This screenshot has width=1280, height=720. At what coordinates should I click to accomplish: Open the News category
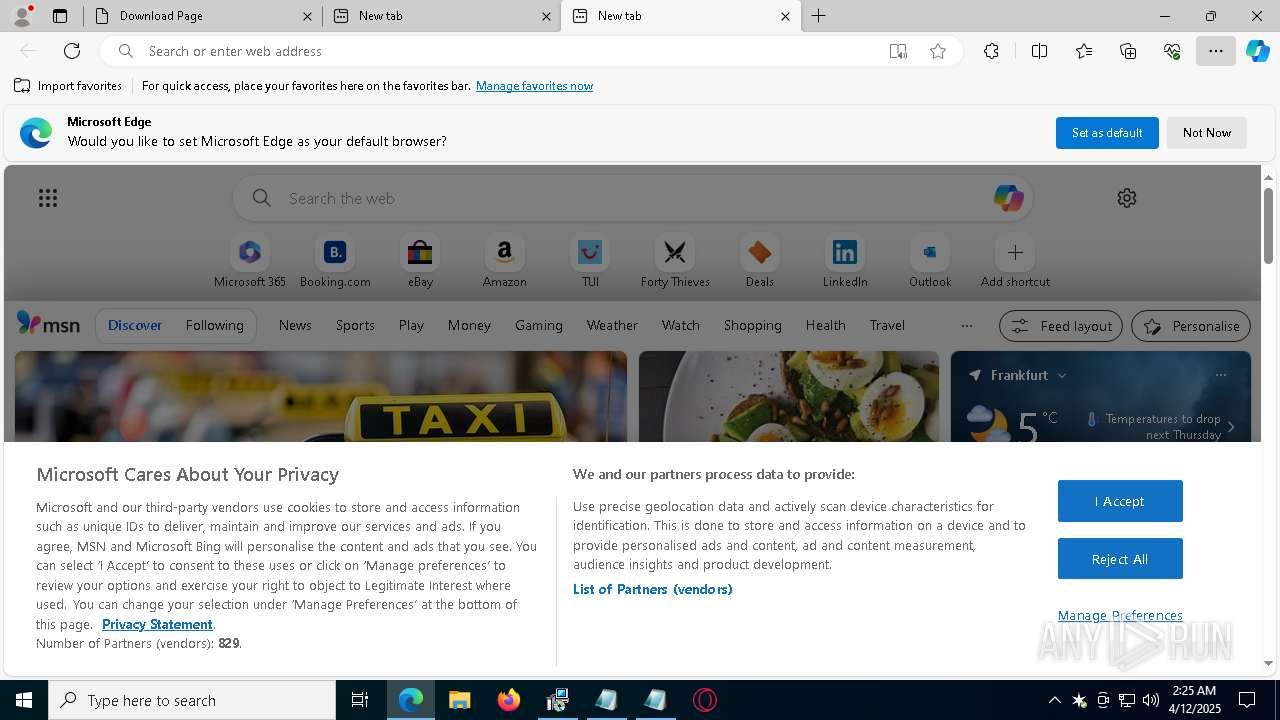click(x=295, y=326)
